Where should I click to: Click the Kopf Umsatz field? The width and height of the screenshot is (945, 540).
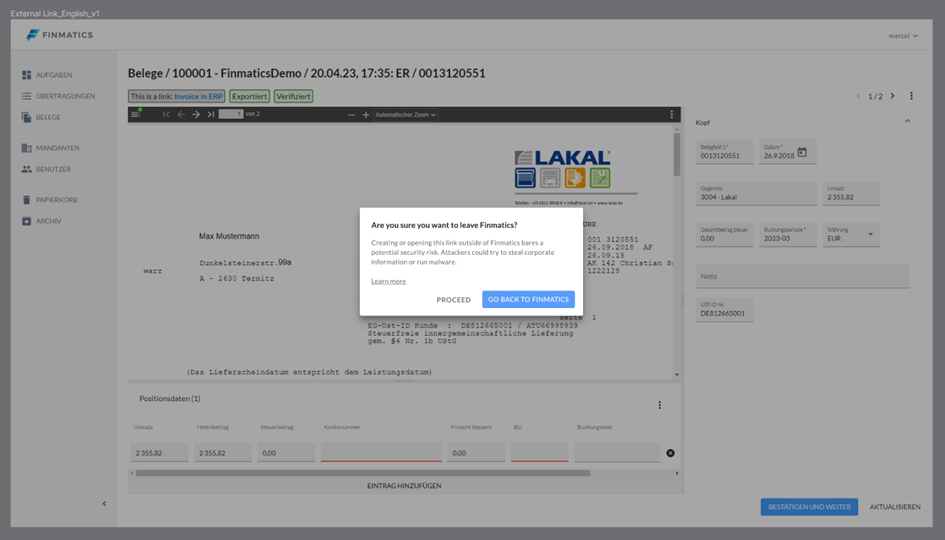pyautogui.click(x=851, y=193)
